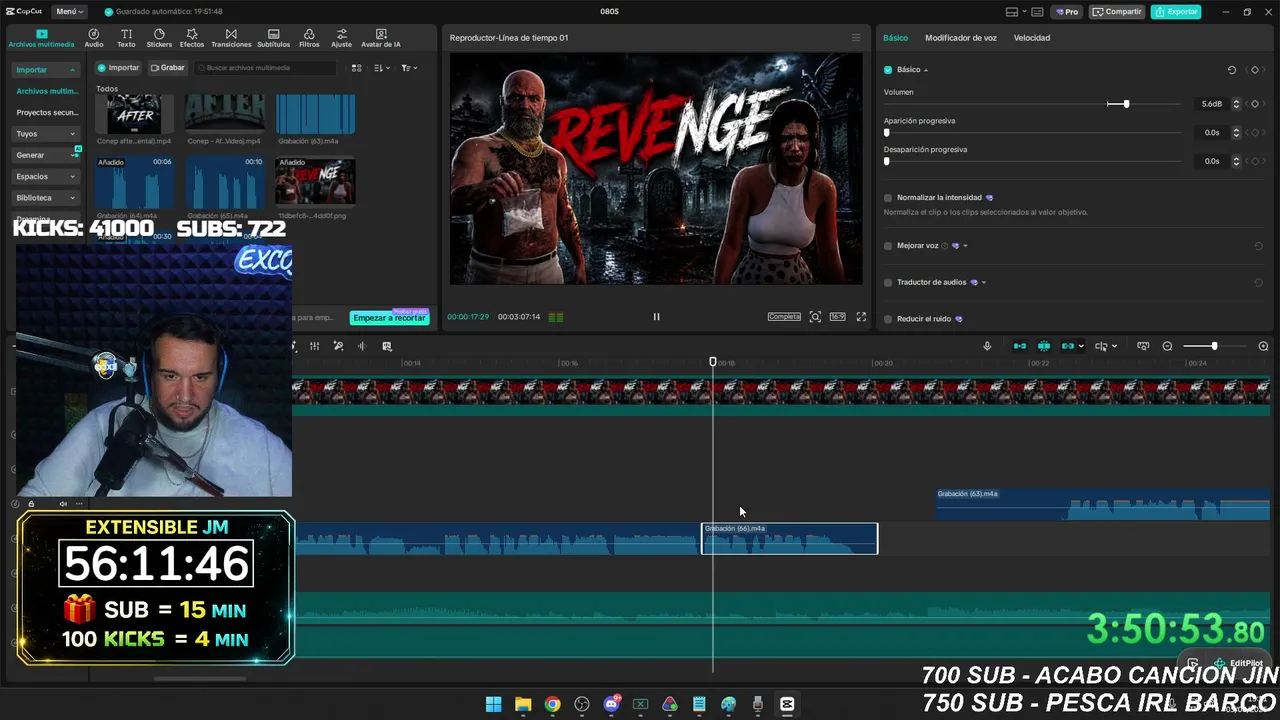1280x720 pixels.
Task: Reset the Básico audio settings
Action: point(1232,70)
